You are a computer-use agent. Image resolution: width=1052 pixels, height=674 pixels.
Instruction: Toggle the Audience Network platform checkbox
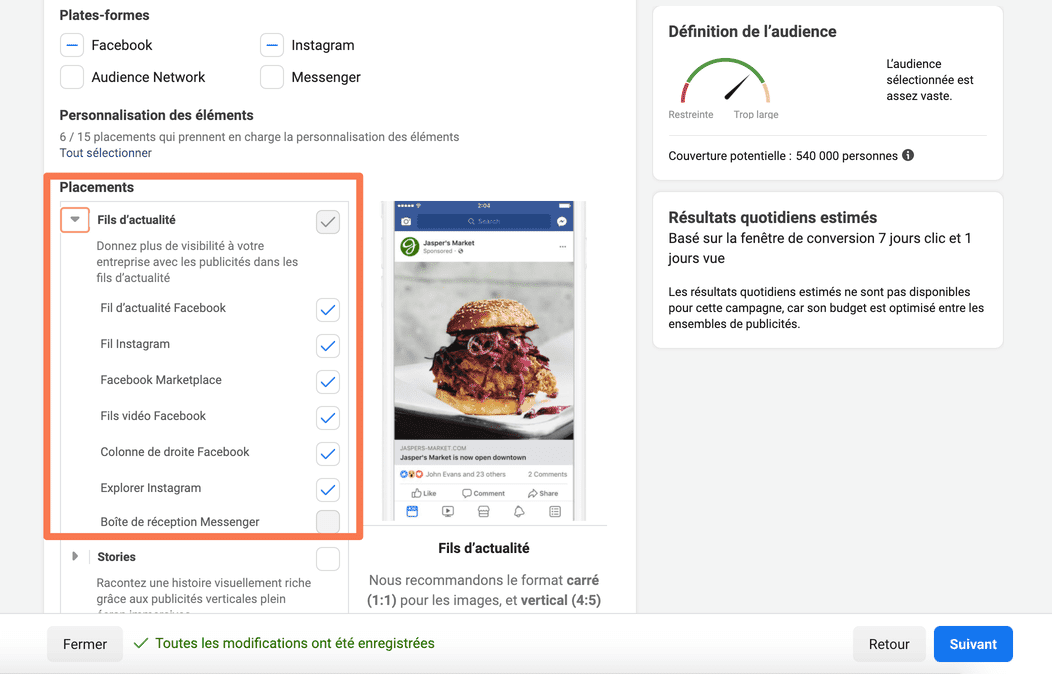[x=72, y=77]
